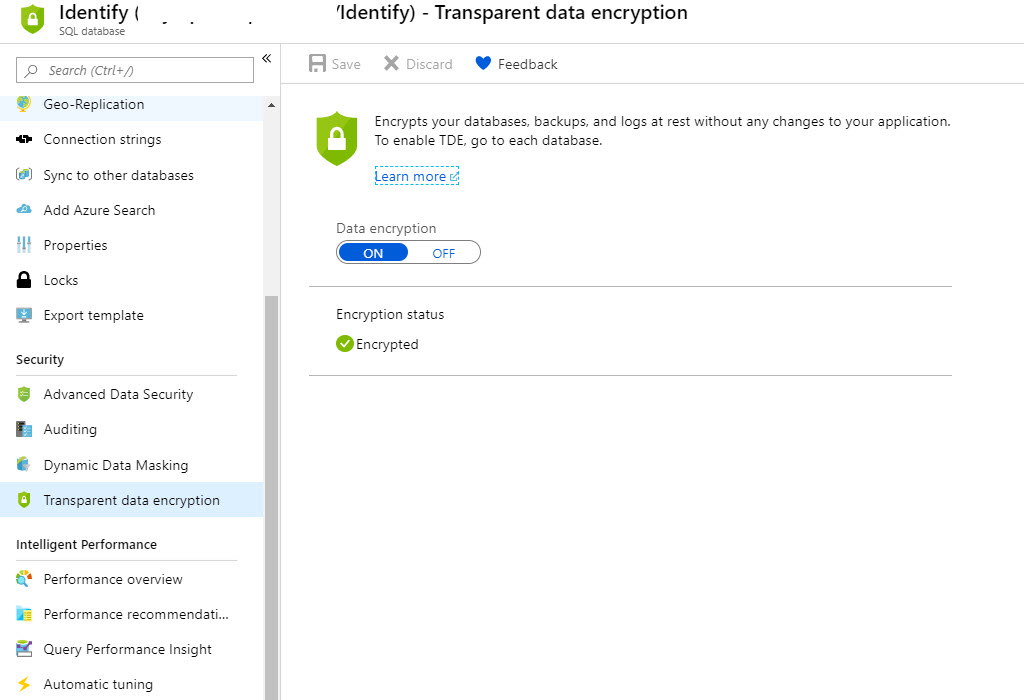This screenshot has width=1024, height=700.
Task: Click the Add Azure Search cloud icon
Action: point(24,210)
